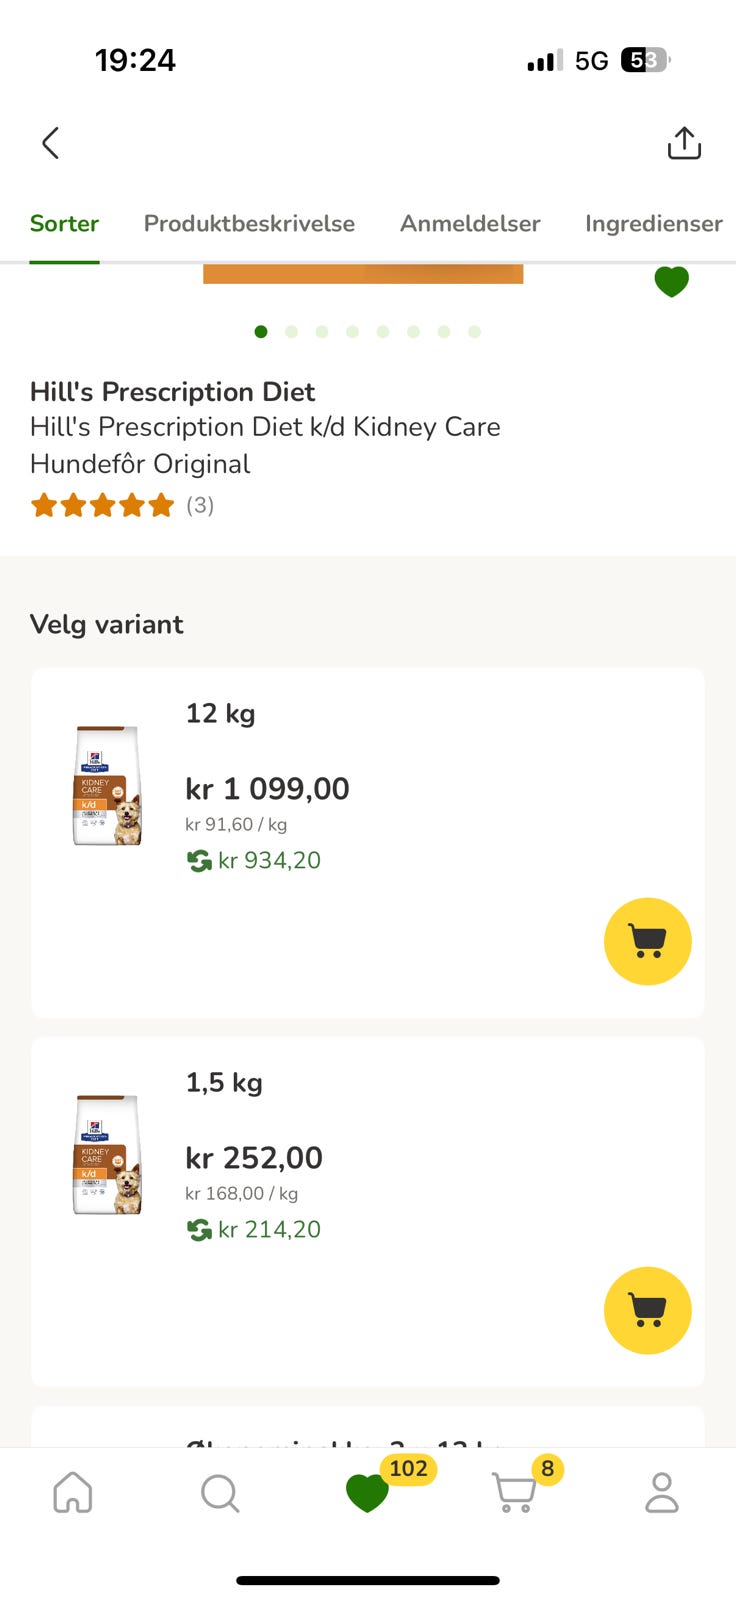Image resolution: width=736 pixels, height=1600 pixels.
Task: Open the Home icon in bottom navigation
Action: (73, 1493)
